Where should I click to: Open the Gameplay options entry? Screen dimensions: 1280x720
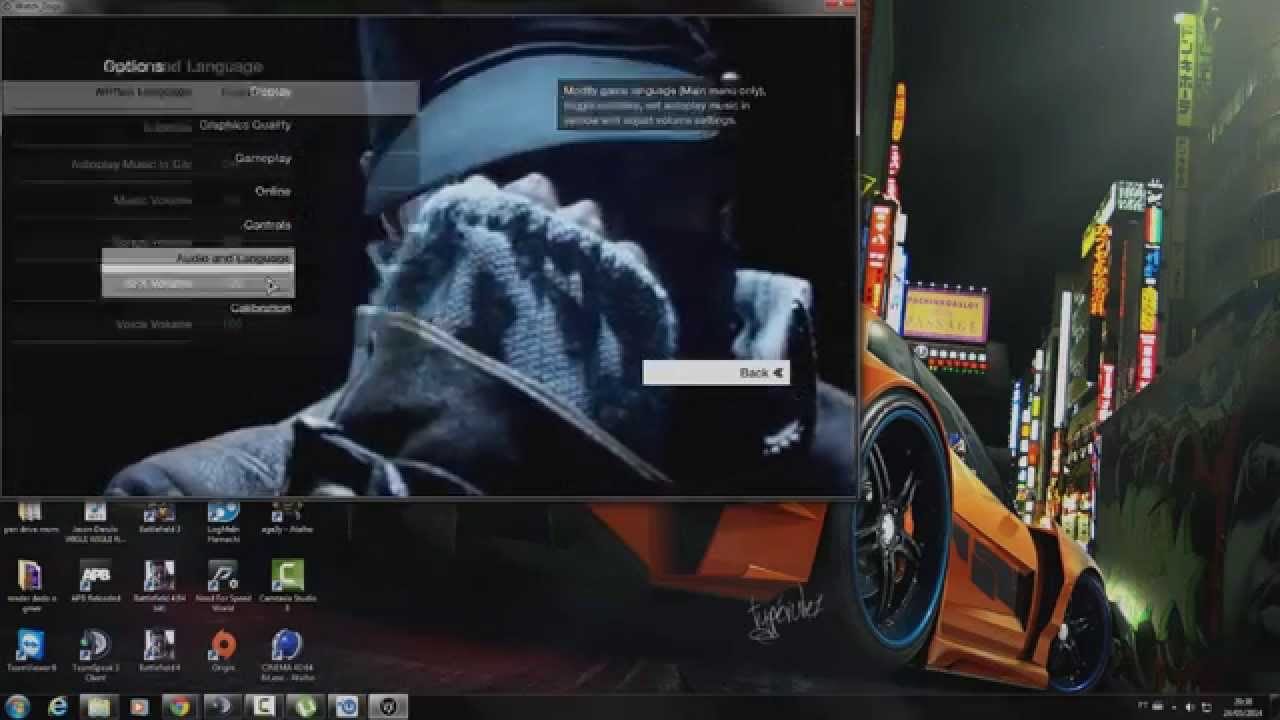[x=263, y=158]
